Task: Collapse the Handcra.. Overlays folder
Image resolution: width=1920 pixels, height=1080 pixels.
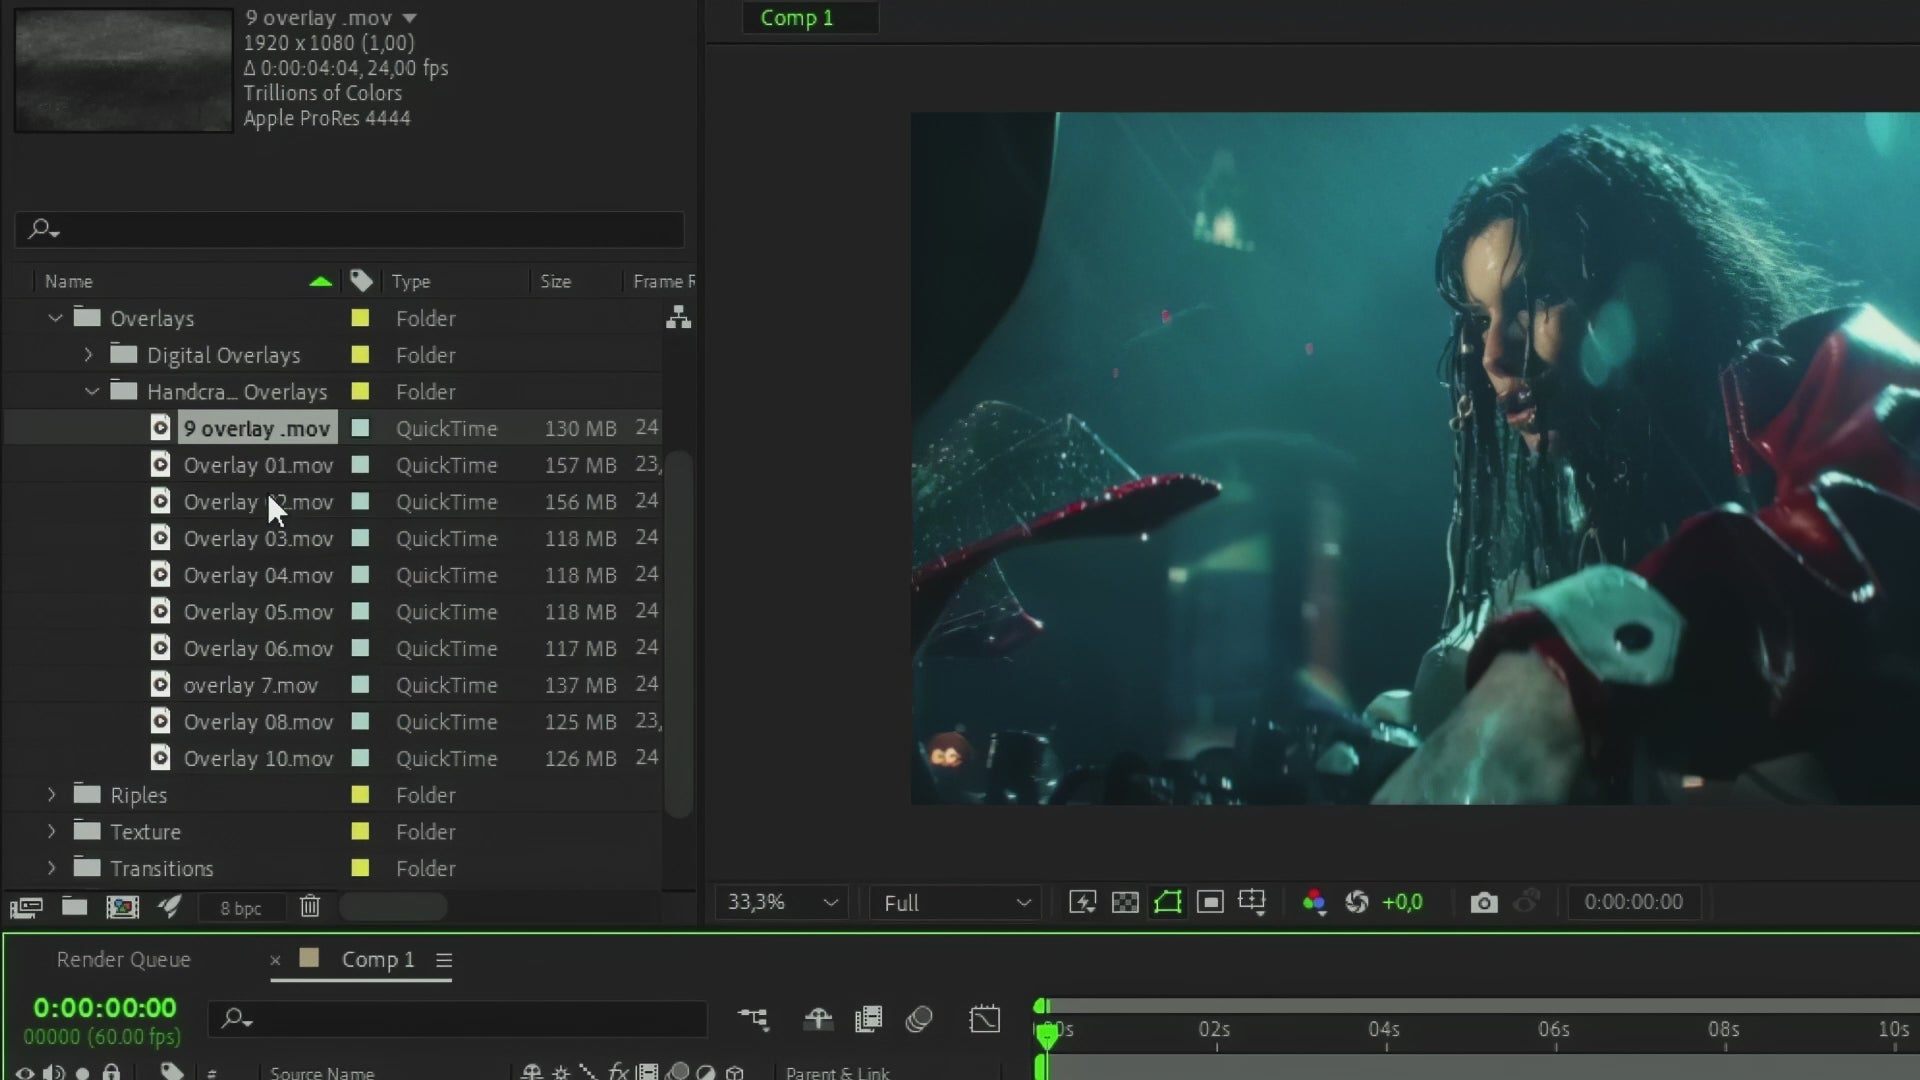Action: tap(92, 391)
